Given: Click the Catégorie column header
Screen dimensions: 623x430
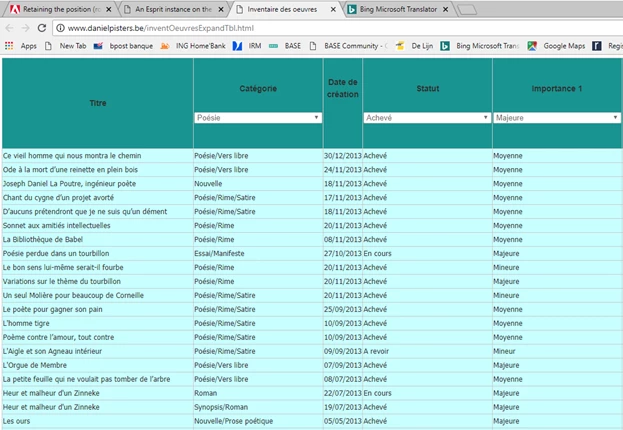Looking at the screenshot, I should click(258, 88).
